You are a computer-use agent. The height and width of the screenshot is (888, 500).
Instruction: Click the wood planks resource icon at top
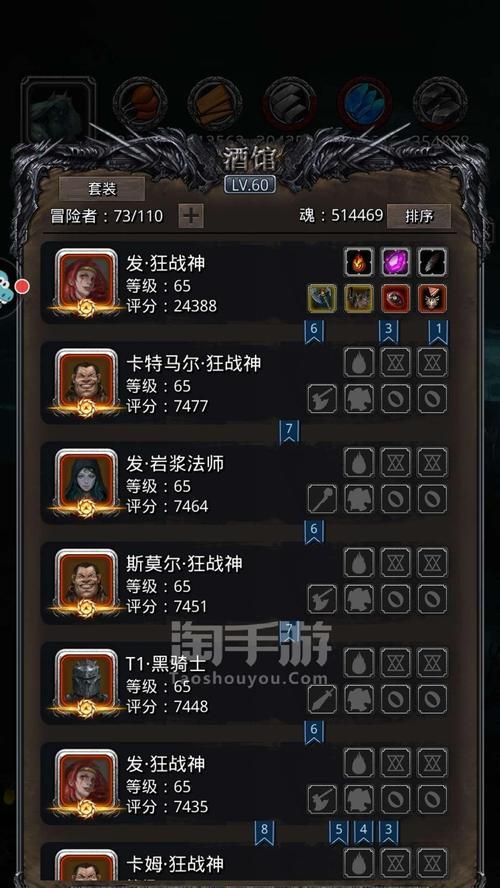coord(215,104)
